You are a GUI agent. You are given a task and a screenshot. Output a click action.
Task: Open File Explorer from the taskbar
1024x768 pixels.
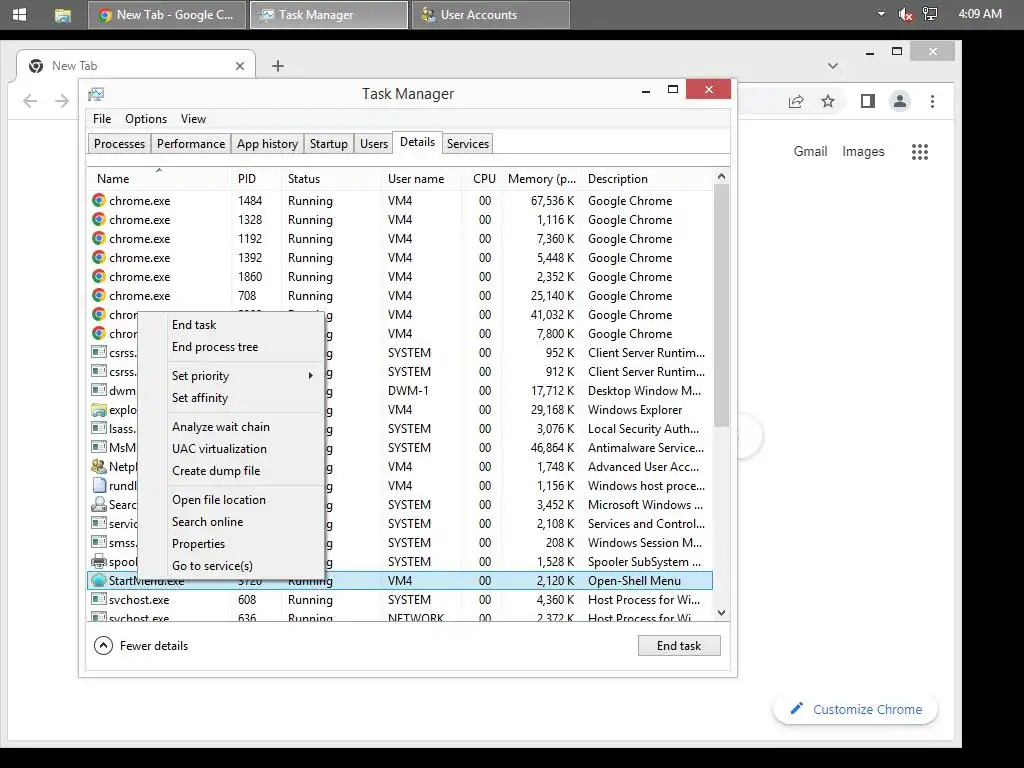click(x=63, y=15)
